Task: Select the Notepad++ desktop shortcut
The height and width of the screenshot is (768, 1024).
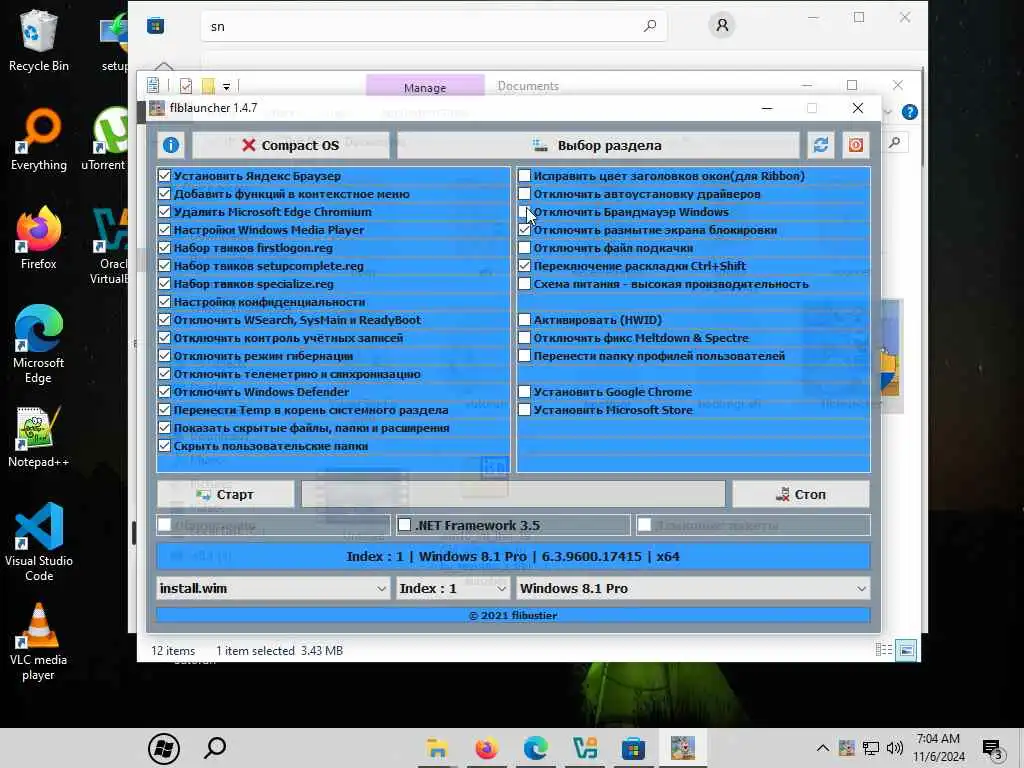Action: pos(39,437)
